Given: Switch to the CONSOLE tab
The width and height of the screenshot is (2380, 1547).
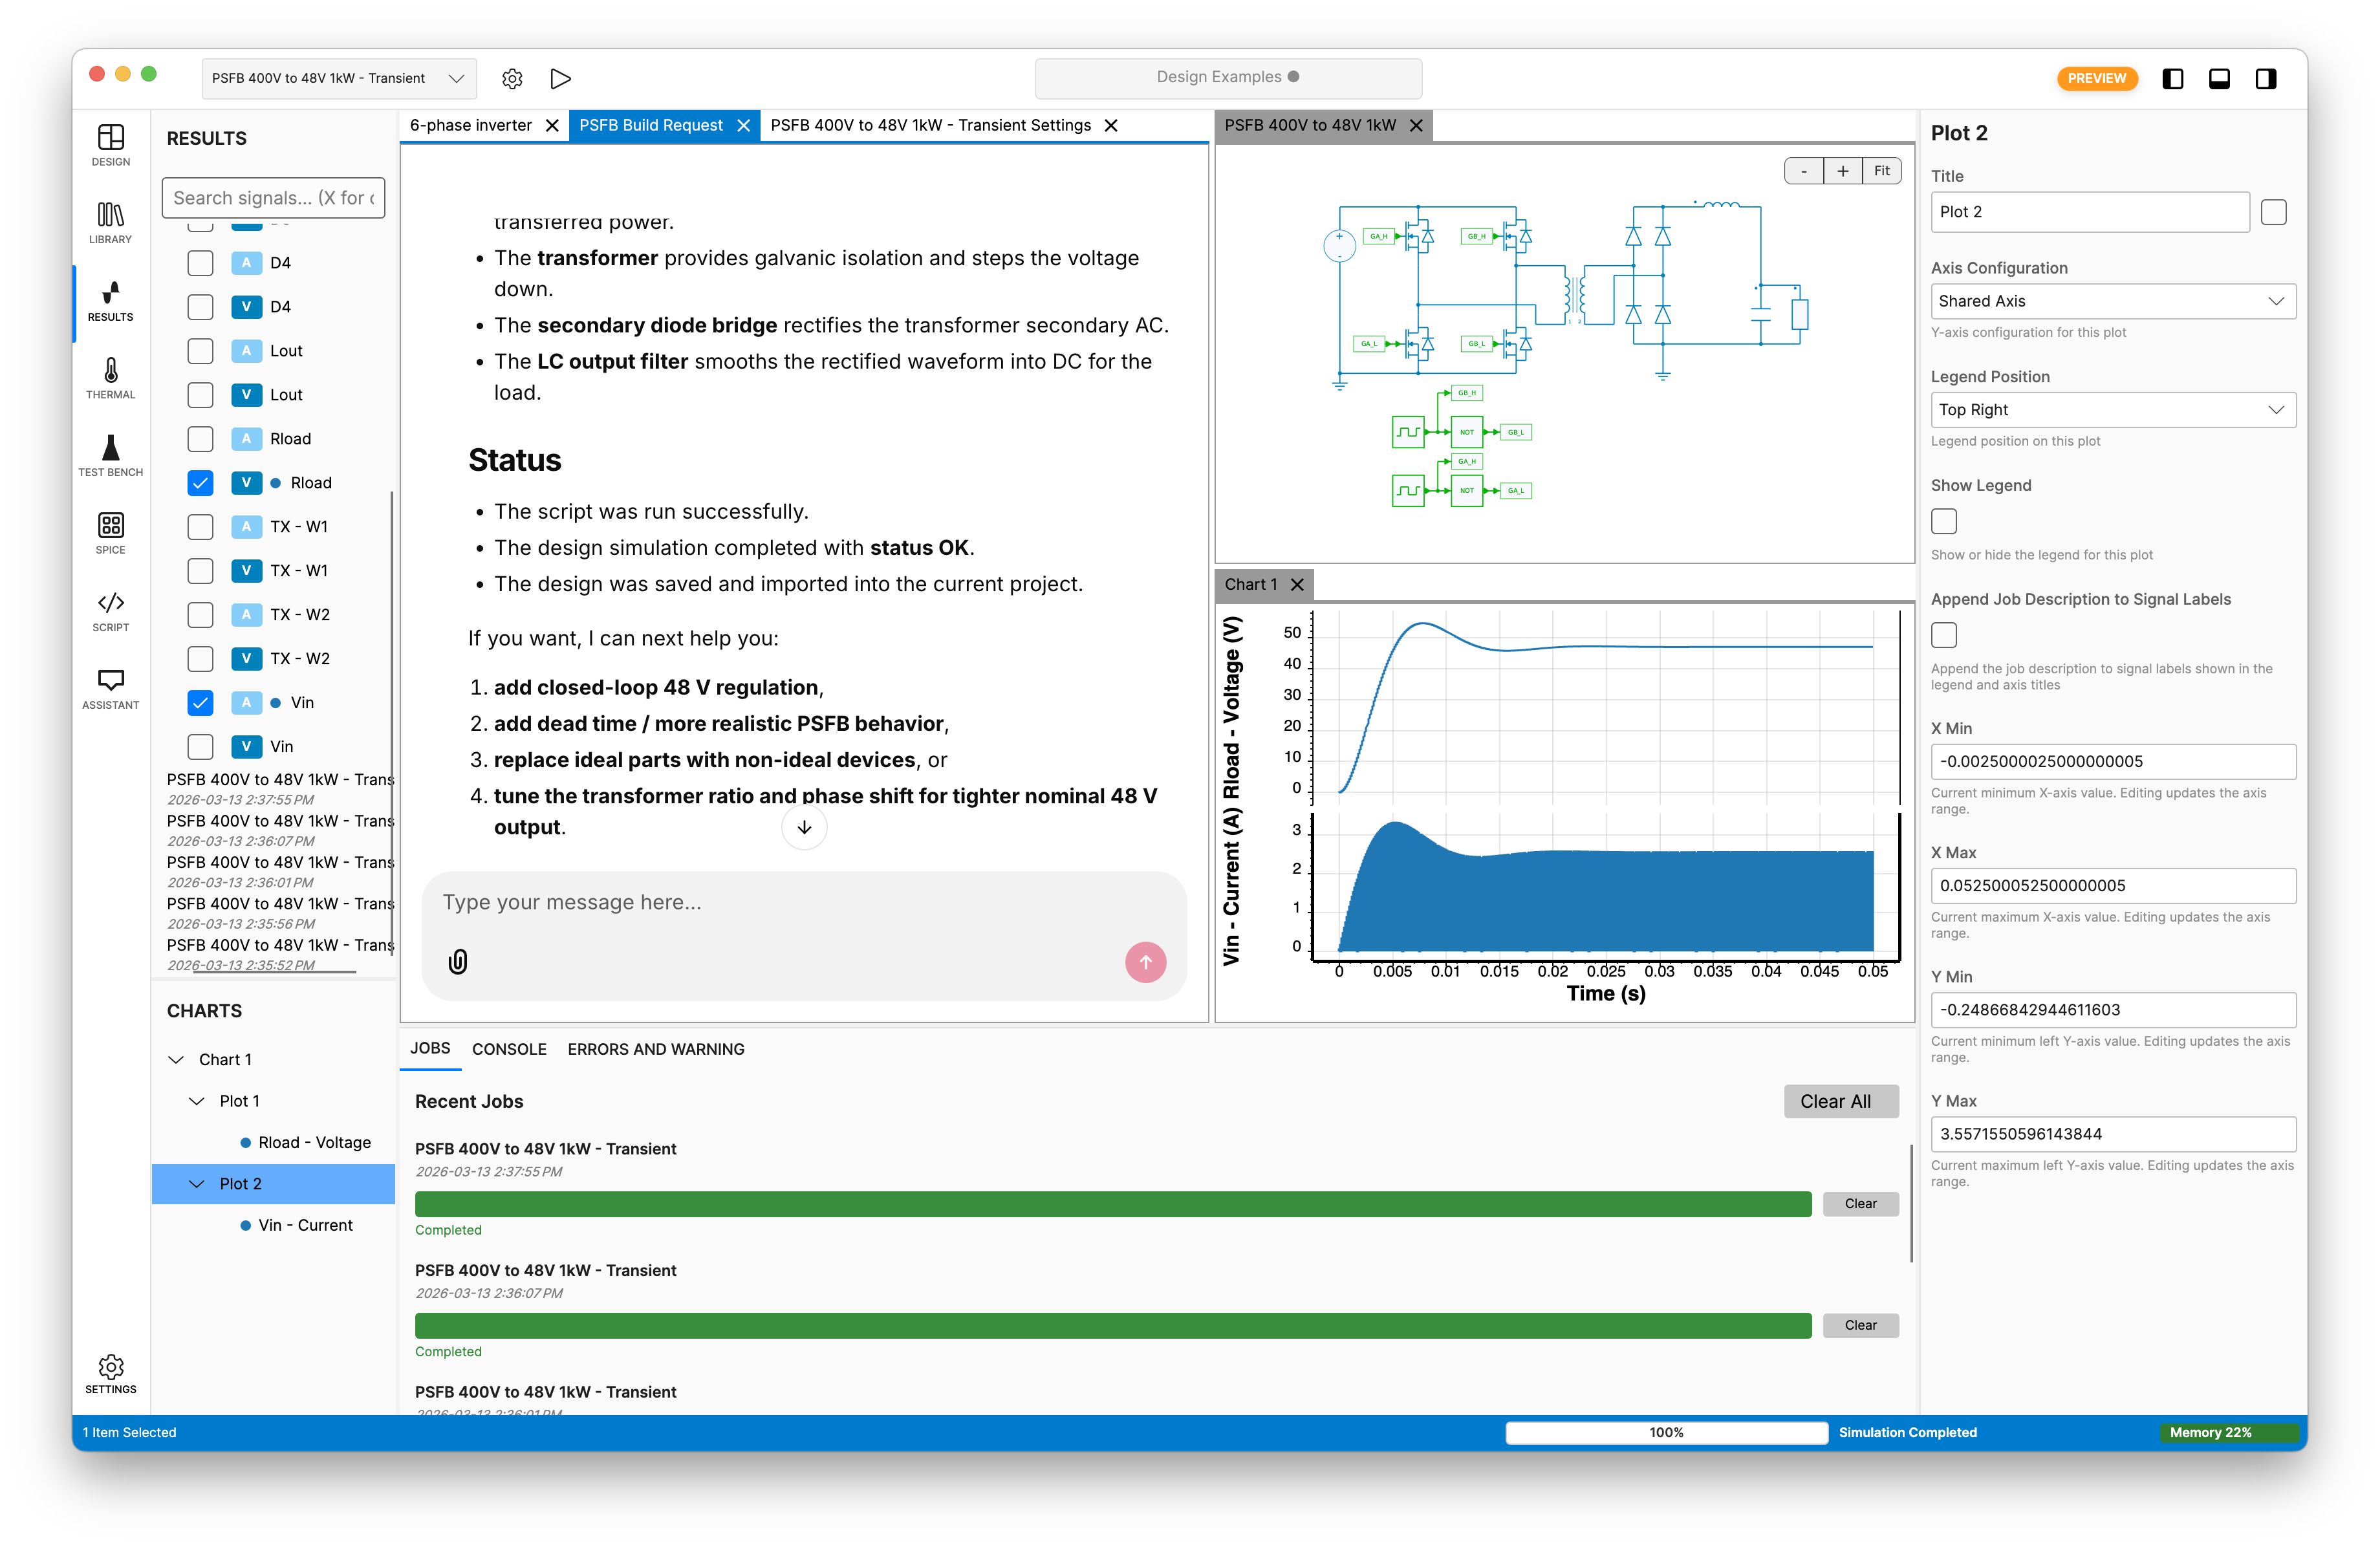Looking at the screenshot, I should 509,1048.
